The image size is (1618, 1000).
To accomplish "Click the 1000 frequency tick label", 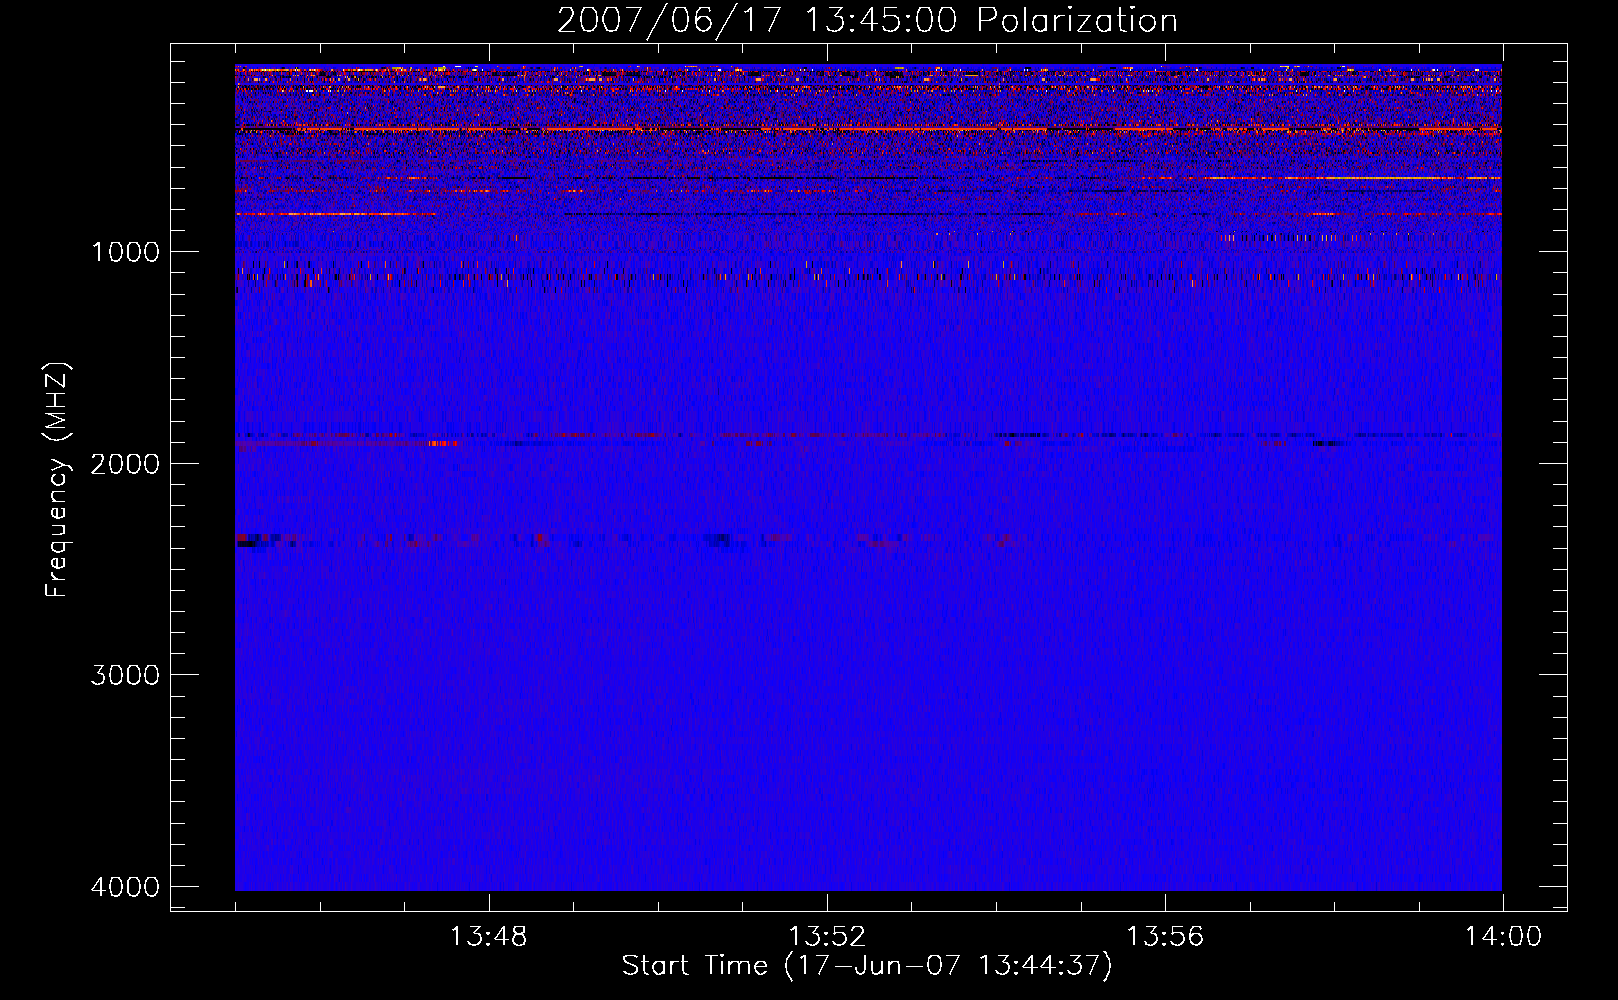I will [125, 252].
